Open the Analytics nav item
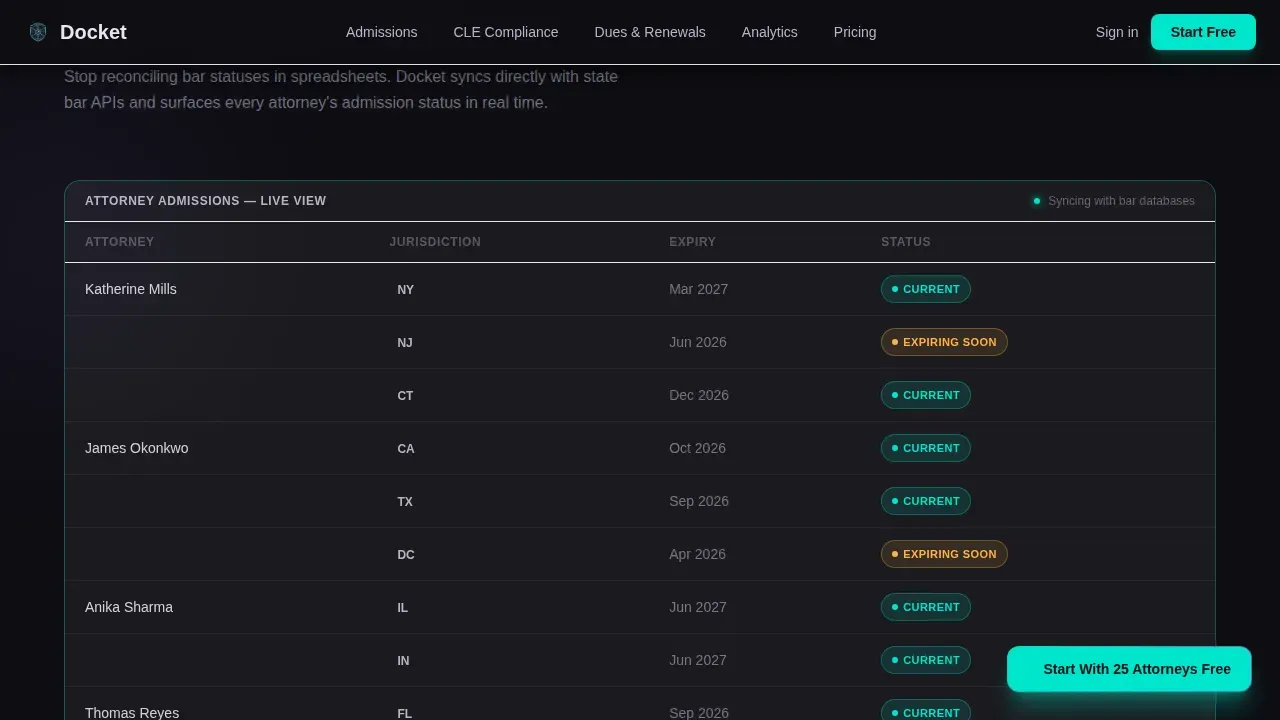Viewport: 1280px width, 720px height. (x=770, y=32)
